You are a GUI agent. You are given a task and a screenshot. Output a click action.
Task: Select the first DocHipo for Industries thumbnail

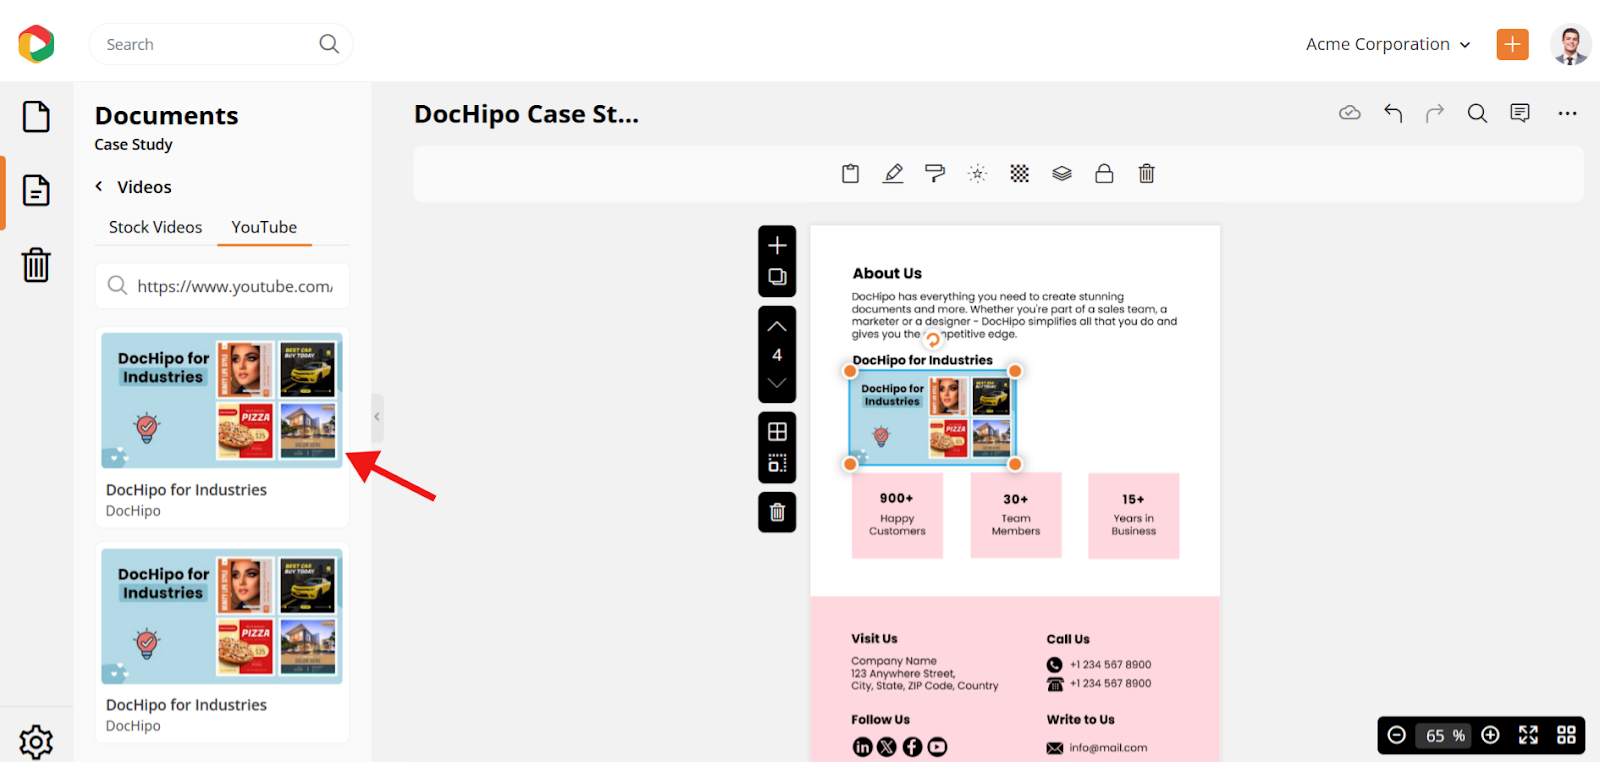coord(222,400)
